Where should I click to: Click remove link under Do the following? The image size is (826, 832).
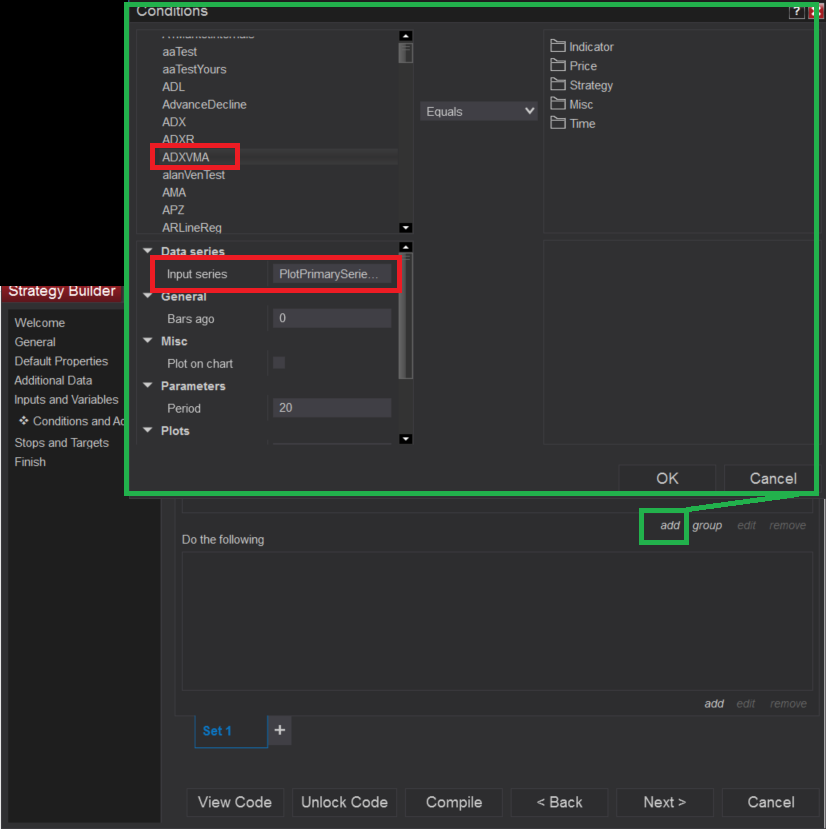coord(788,704)
